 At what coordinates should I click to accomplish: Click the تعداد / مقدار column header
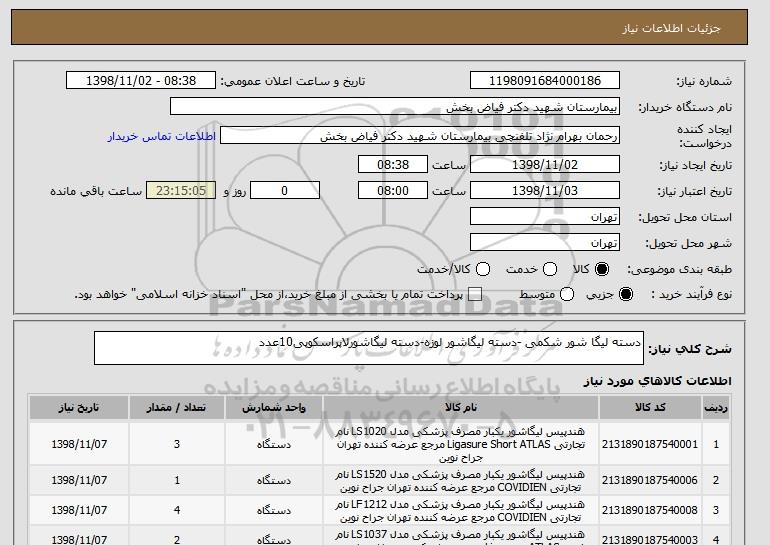[177, 408]
